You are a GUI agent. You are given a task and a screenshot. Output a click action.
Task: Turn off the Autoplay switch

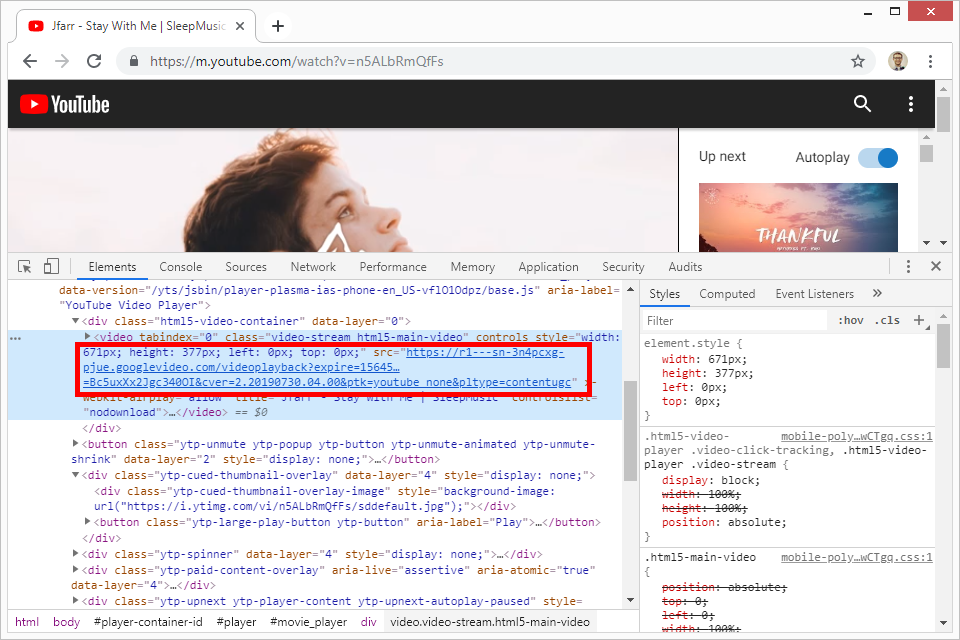[877, 158]
